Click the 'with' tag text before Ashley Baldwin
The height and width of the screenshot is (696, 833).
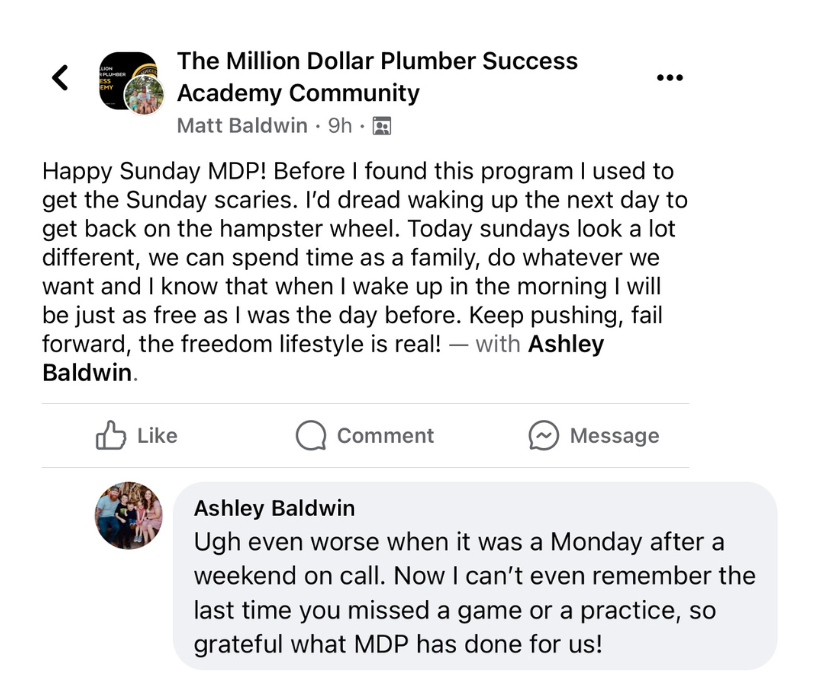498,345
